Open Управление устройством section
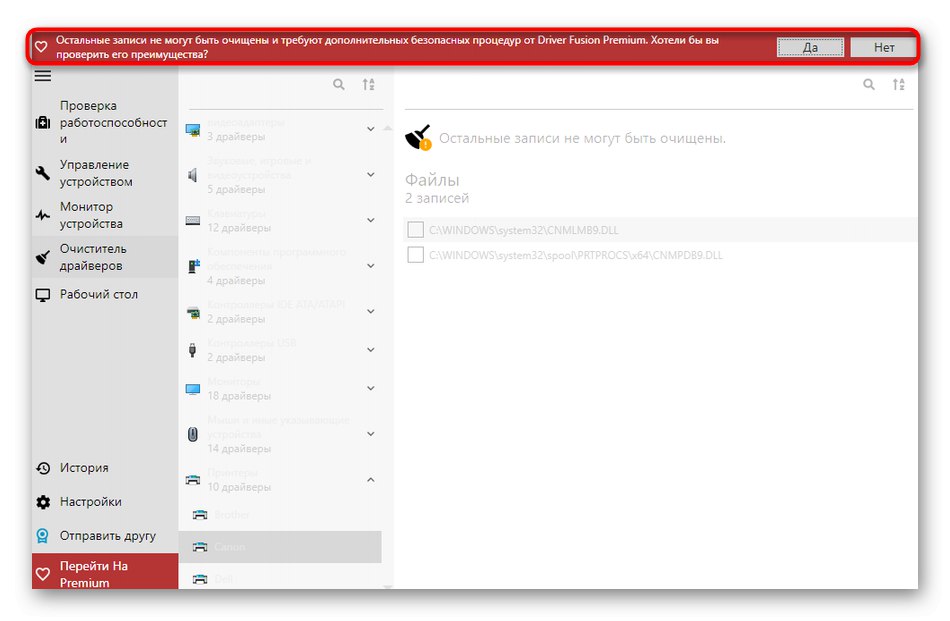Image resolution: width=950 pixels, height=621 pixels. [105, 173]
